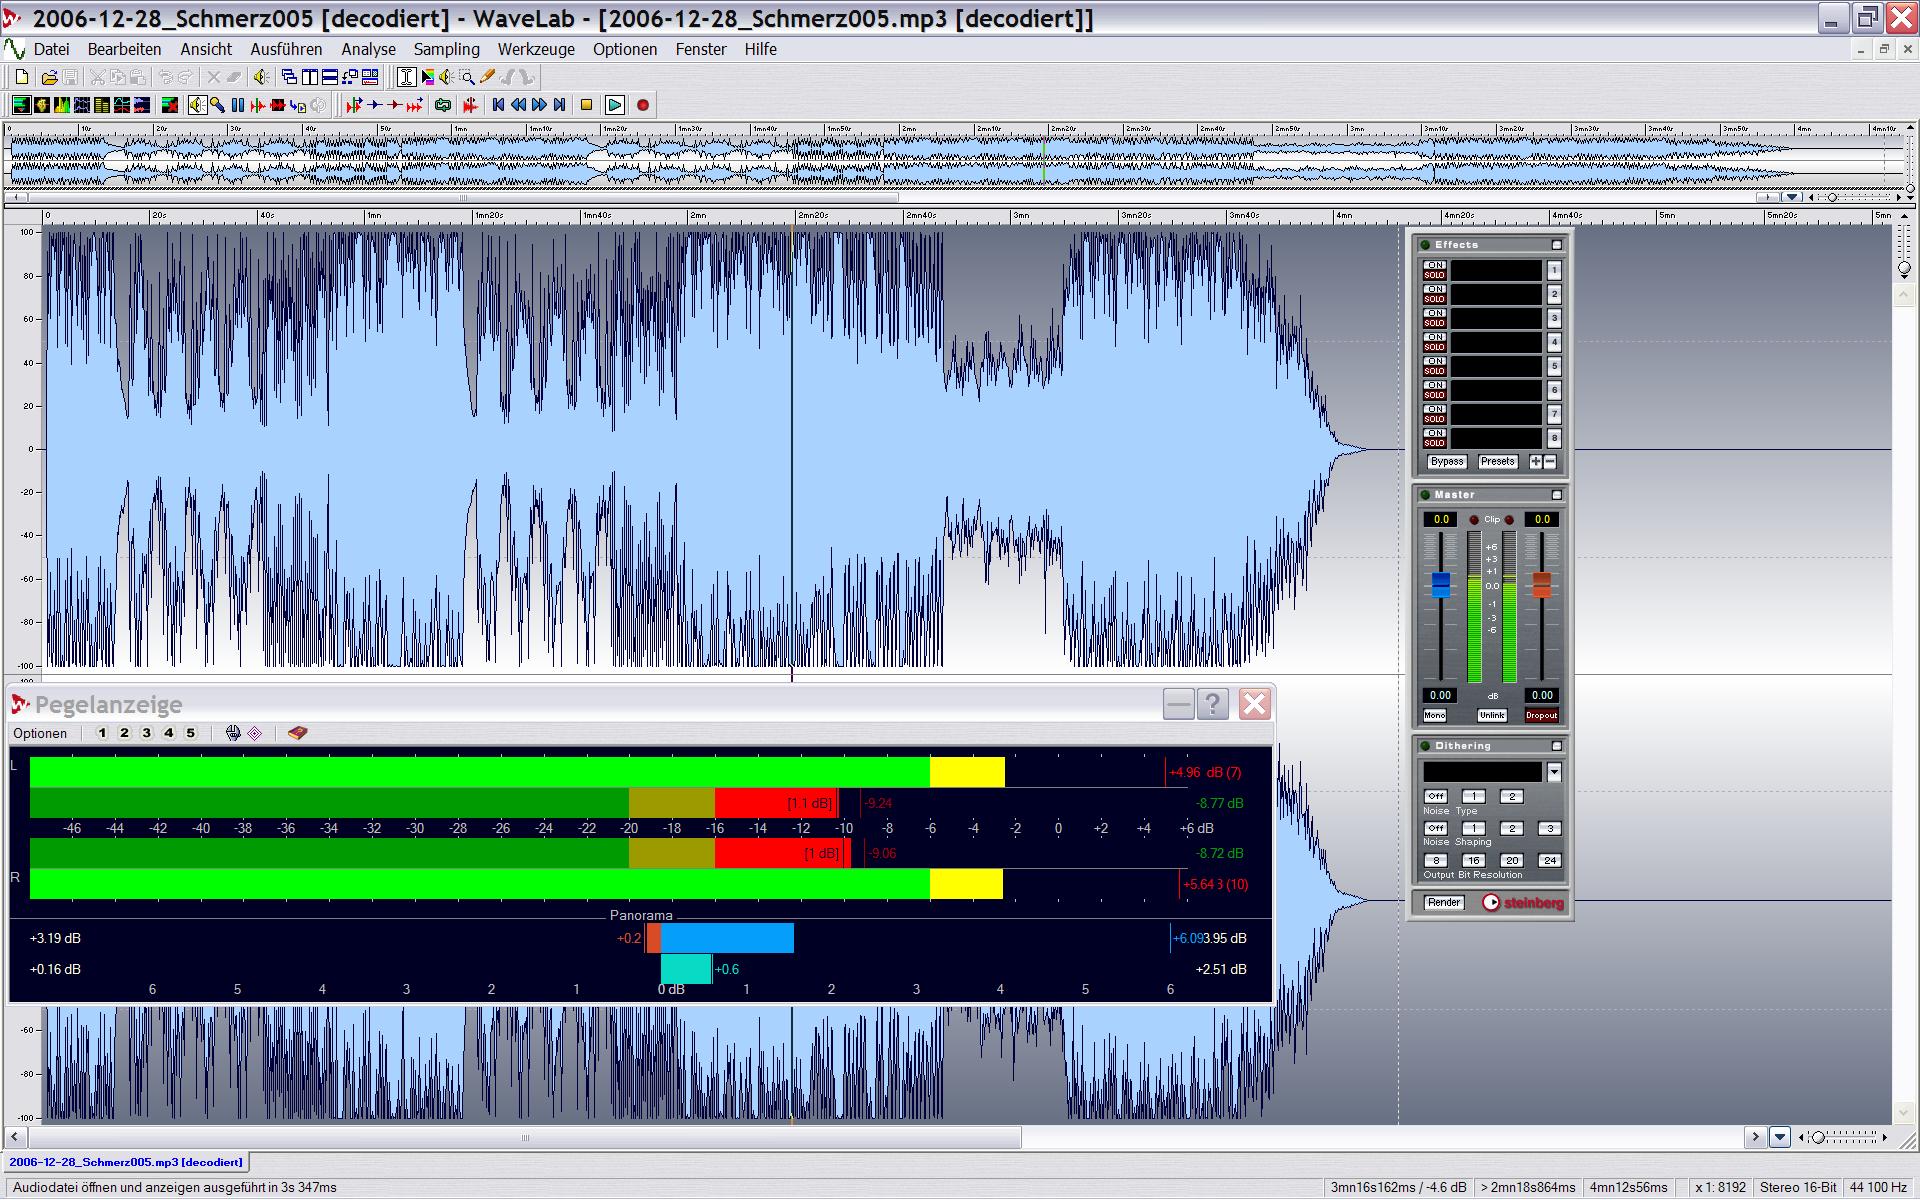Image resolution: width=1920 pixels, height=1200 pixels.
Task: Toggle Unlink faders in Master section
Action: tap(1492, 715)
